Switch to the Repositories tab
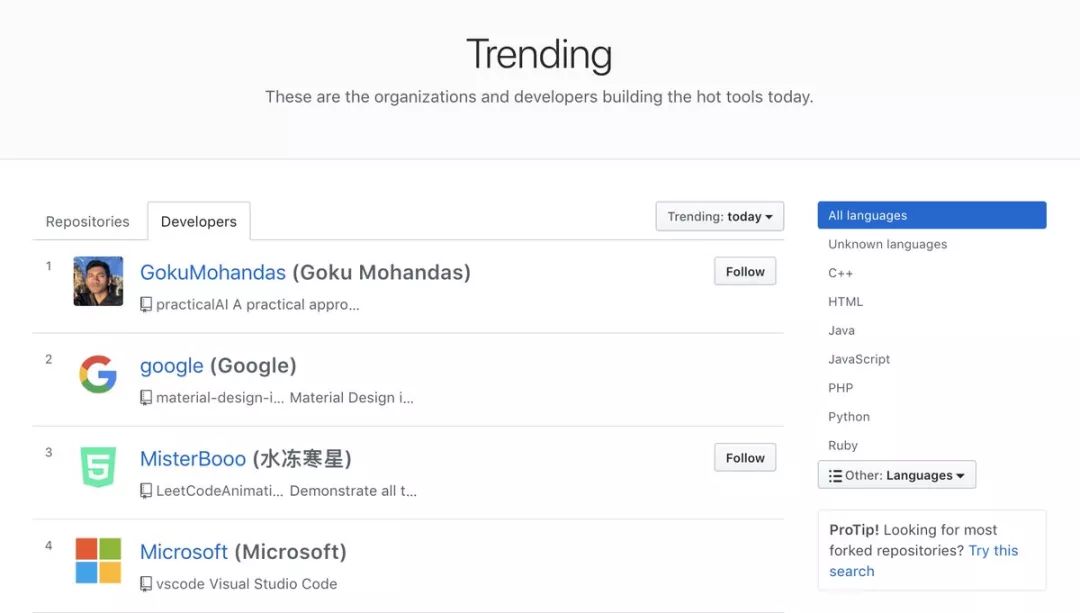Screen dimensions: 1080x613 tap(88, 222)
